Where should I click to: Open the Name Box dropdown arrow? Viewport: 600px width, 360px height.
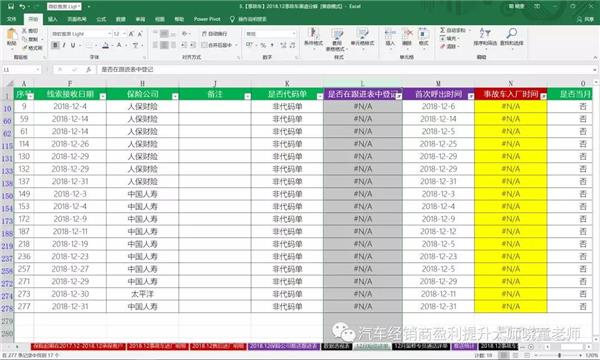coord(38,70)
